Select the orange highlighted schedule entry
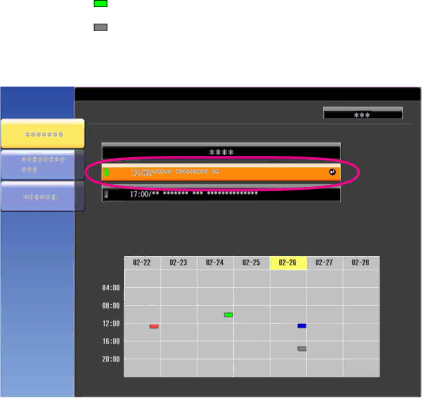 coord(221,172)
